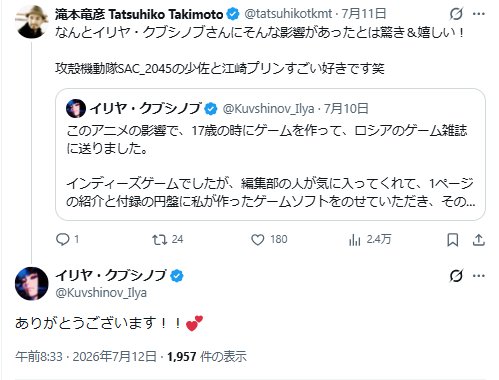Click the Grok icon on Kuvshinov's reply
499x380 pixels.
tap(456, 276)
